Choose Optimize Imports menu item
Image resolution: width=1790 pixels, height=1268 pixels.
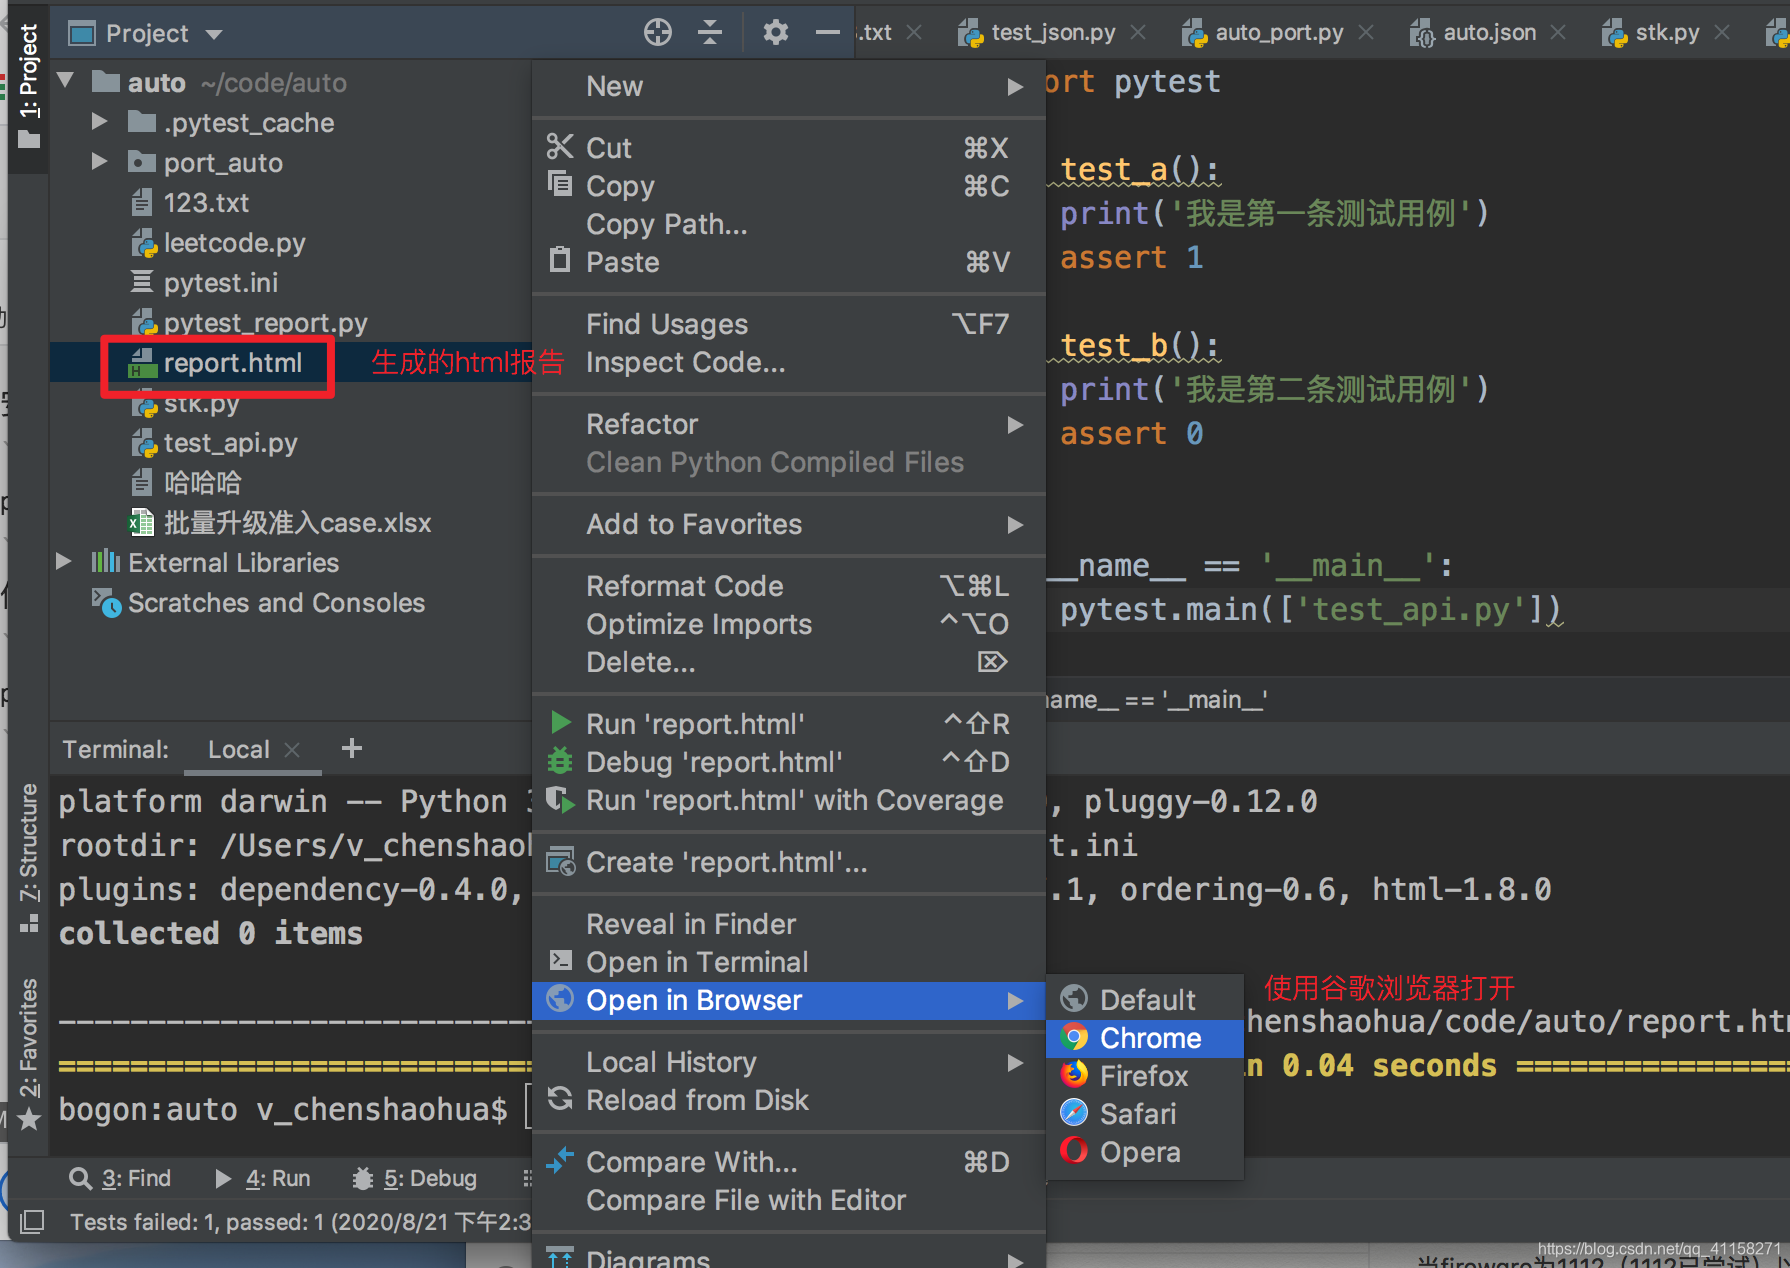pos(789,624)
